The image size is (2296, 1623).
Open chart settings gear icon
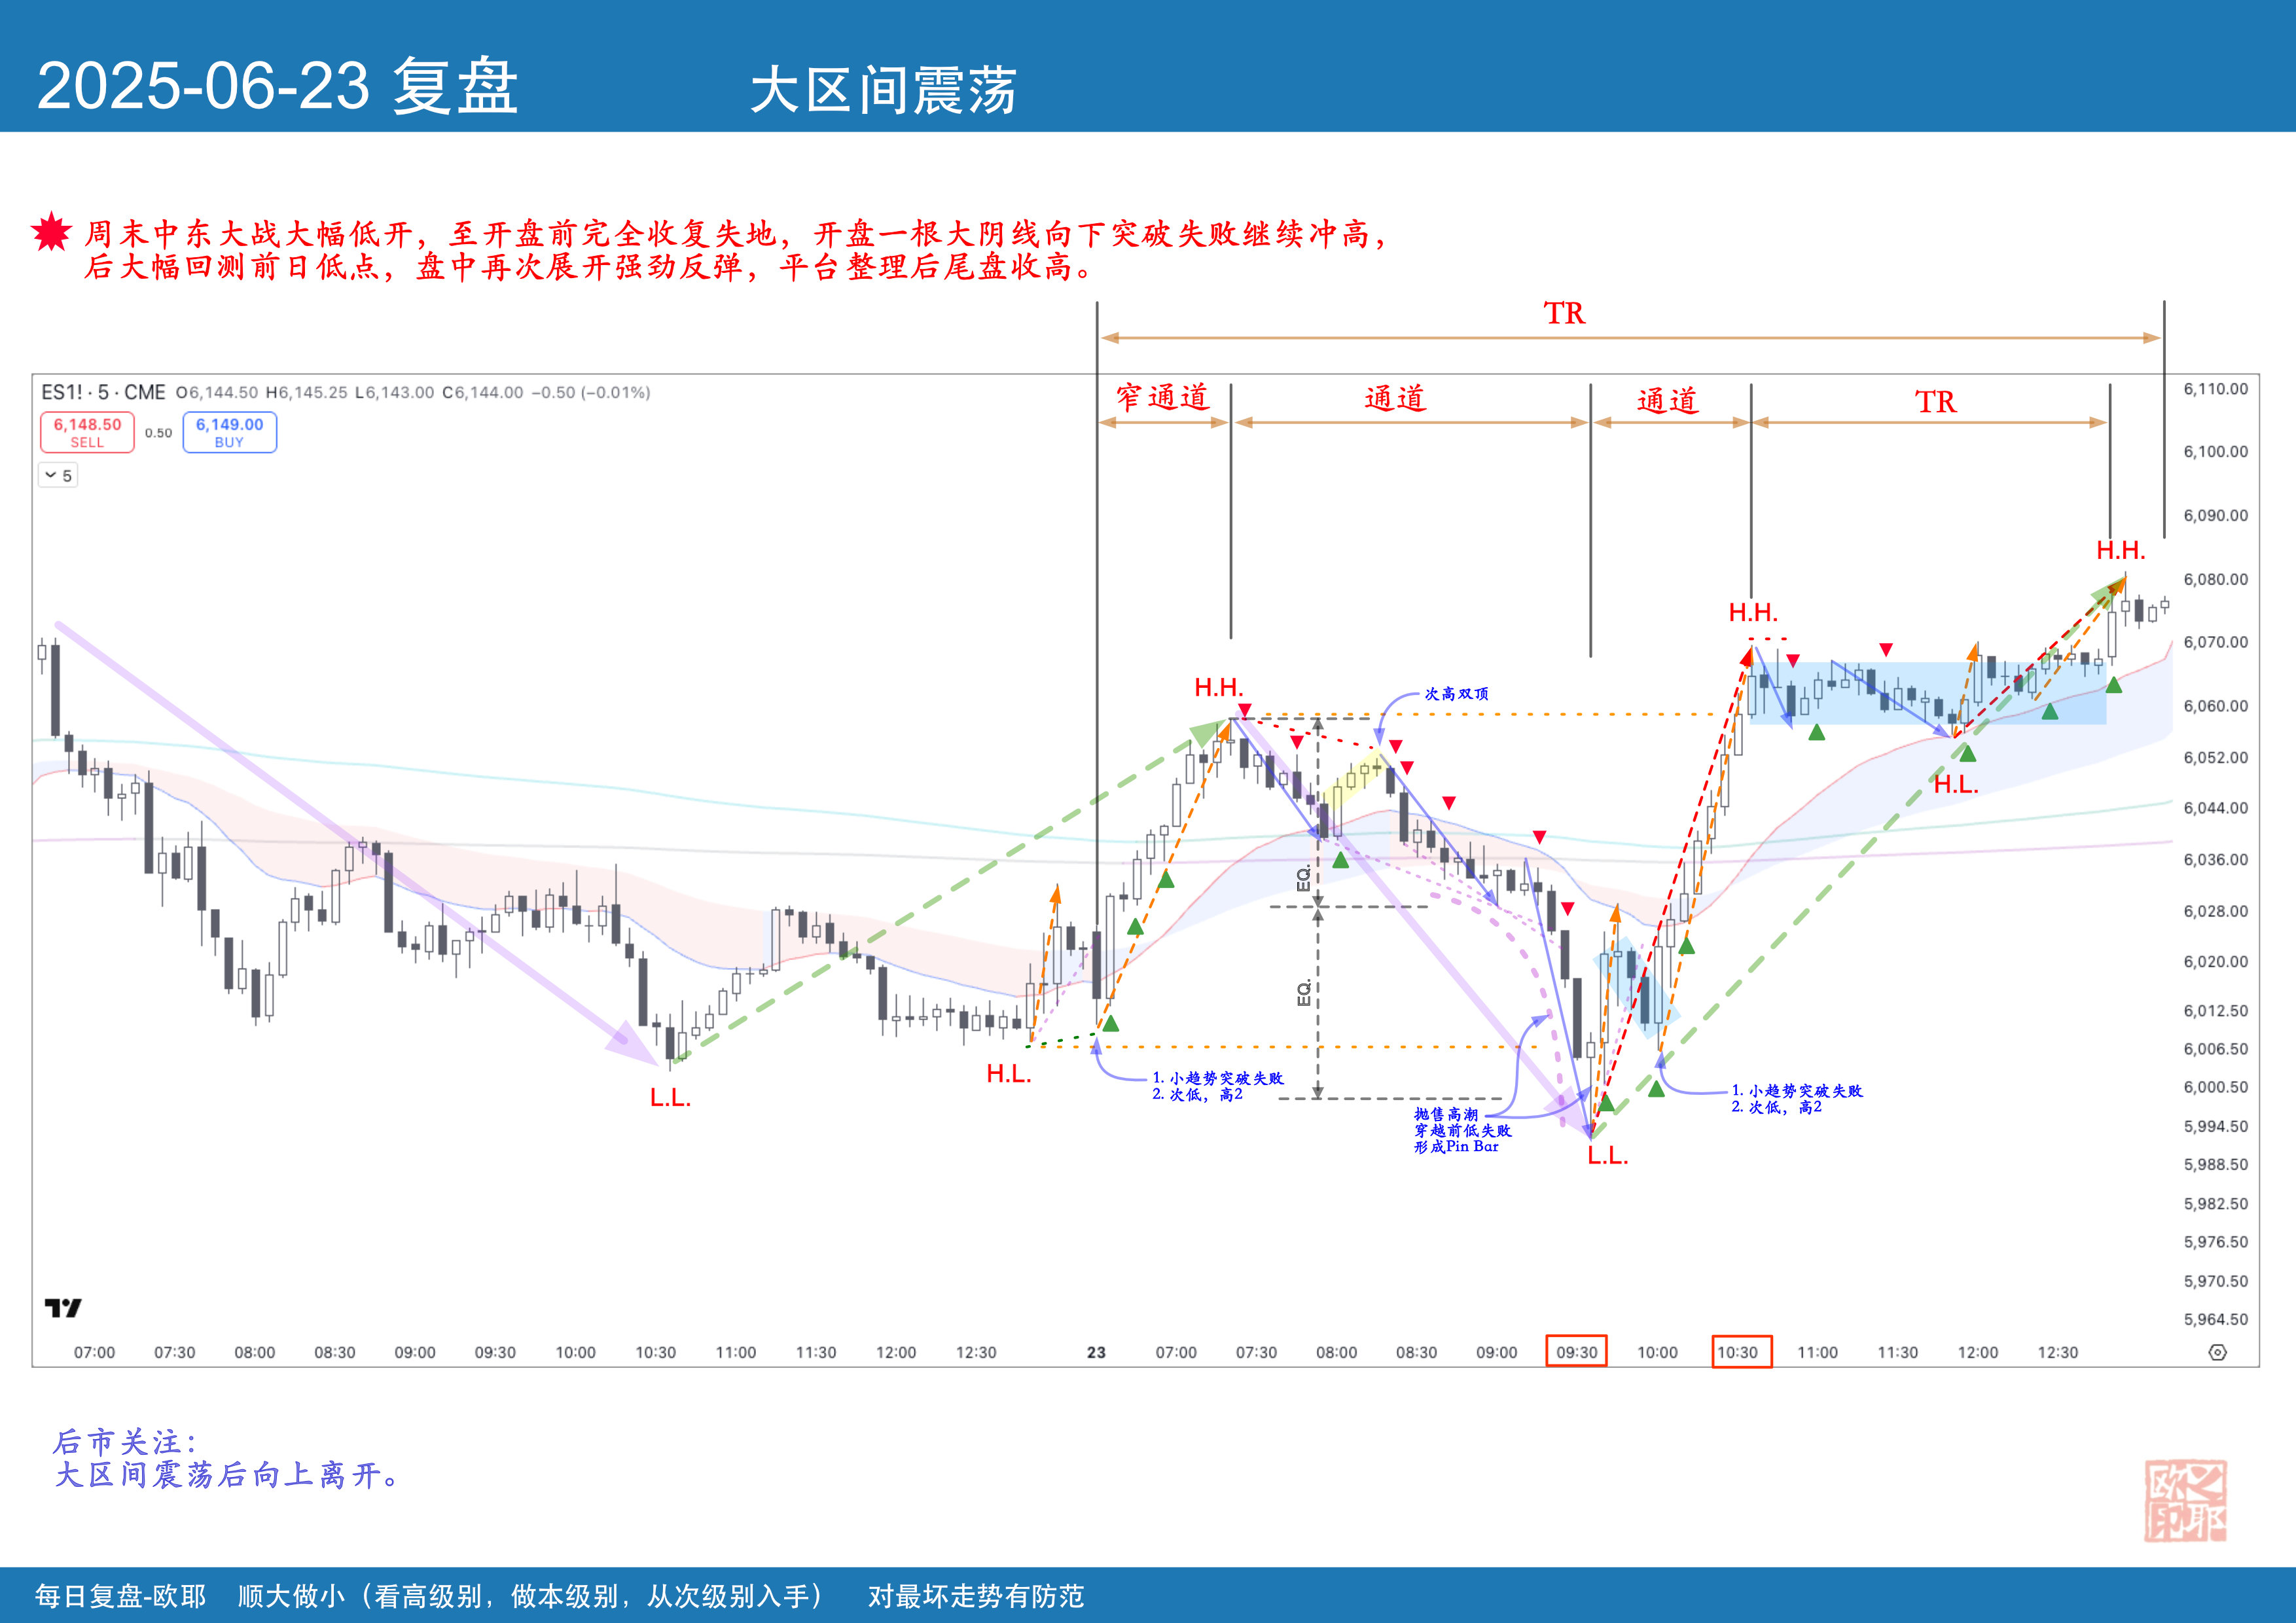tap(2217, 1352)
